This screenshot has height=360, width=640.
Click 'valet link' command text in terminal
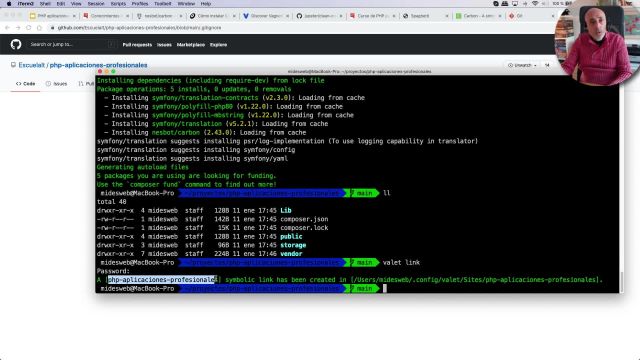401,262
